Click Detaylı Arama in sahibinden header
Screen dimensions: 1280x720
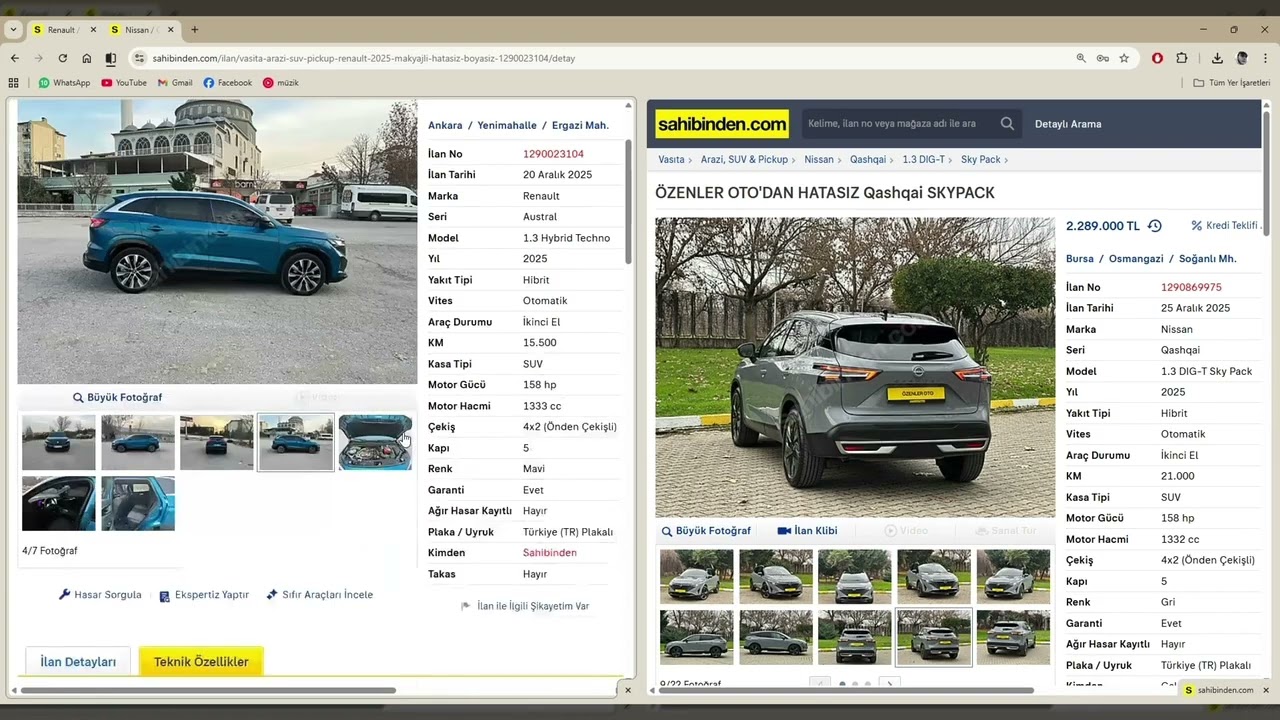[x=1068, y=124]
